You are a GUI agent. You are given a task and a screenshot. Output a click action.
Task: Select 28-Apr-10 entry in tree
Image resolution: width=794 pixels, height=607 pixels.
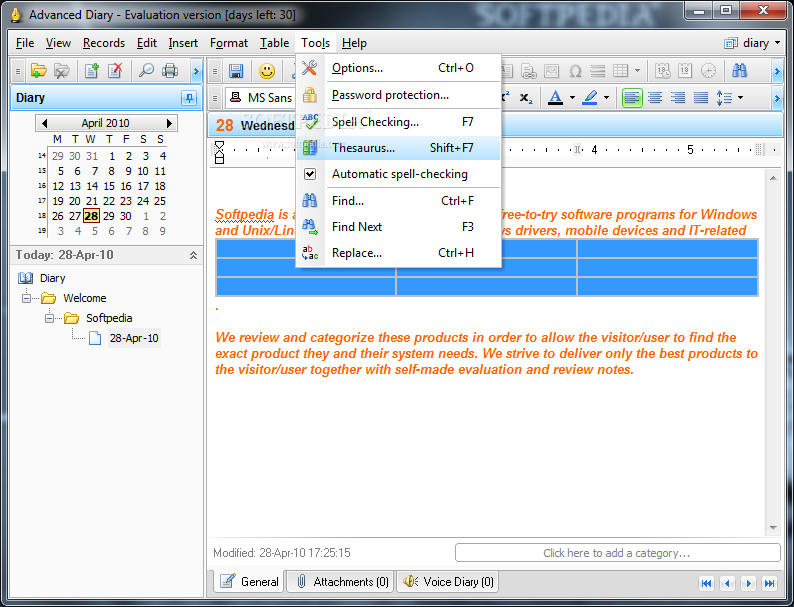click(x=134, y=338)
